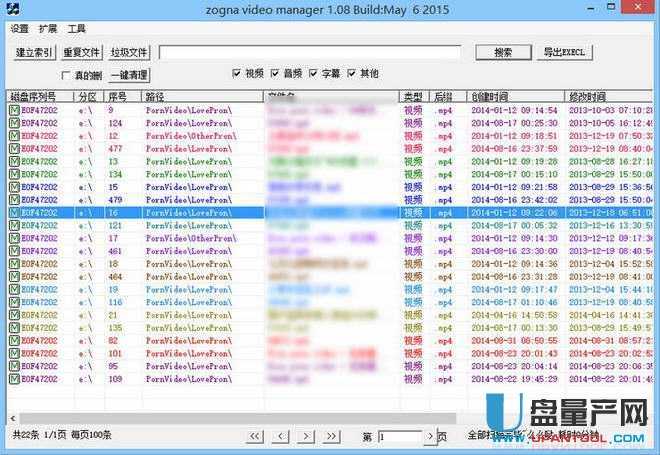
Task: Export results with 导出EXECL button
Action: click(564, 53)
